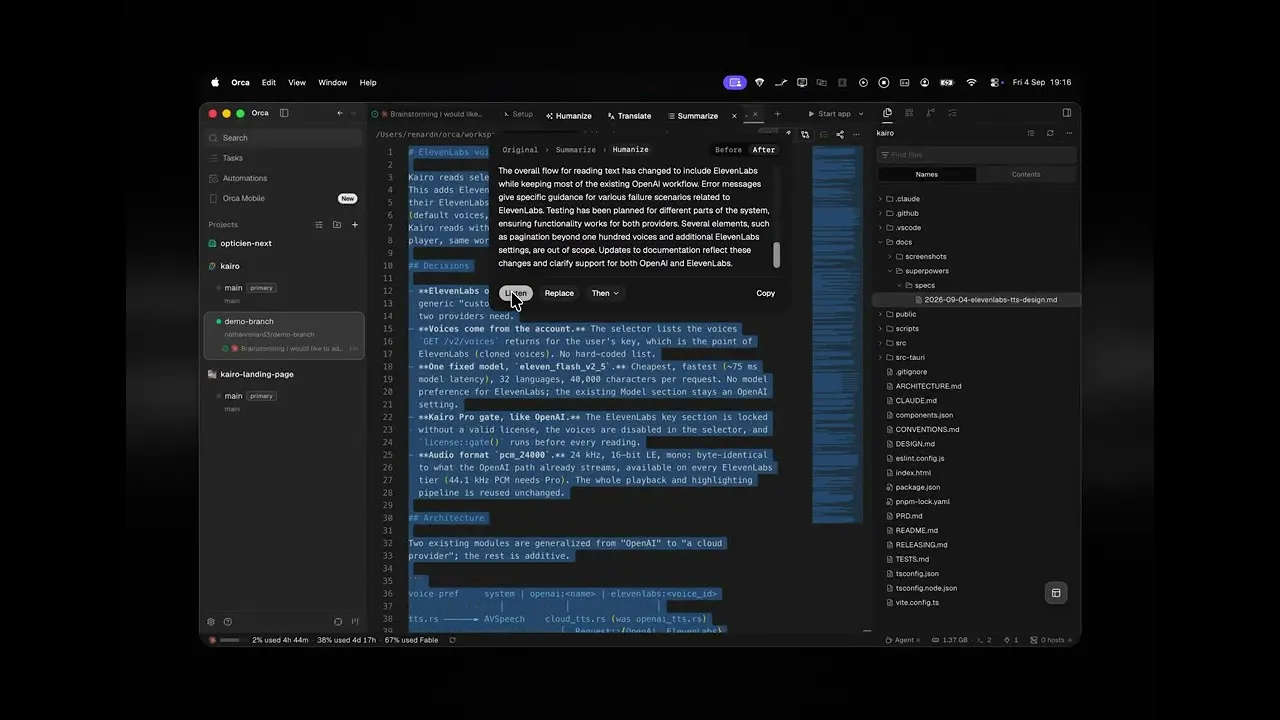Toggle the Orca sidebar panel icon

click(284, 113)
